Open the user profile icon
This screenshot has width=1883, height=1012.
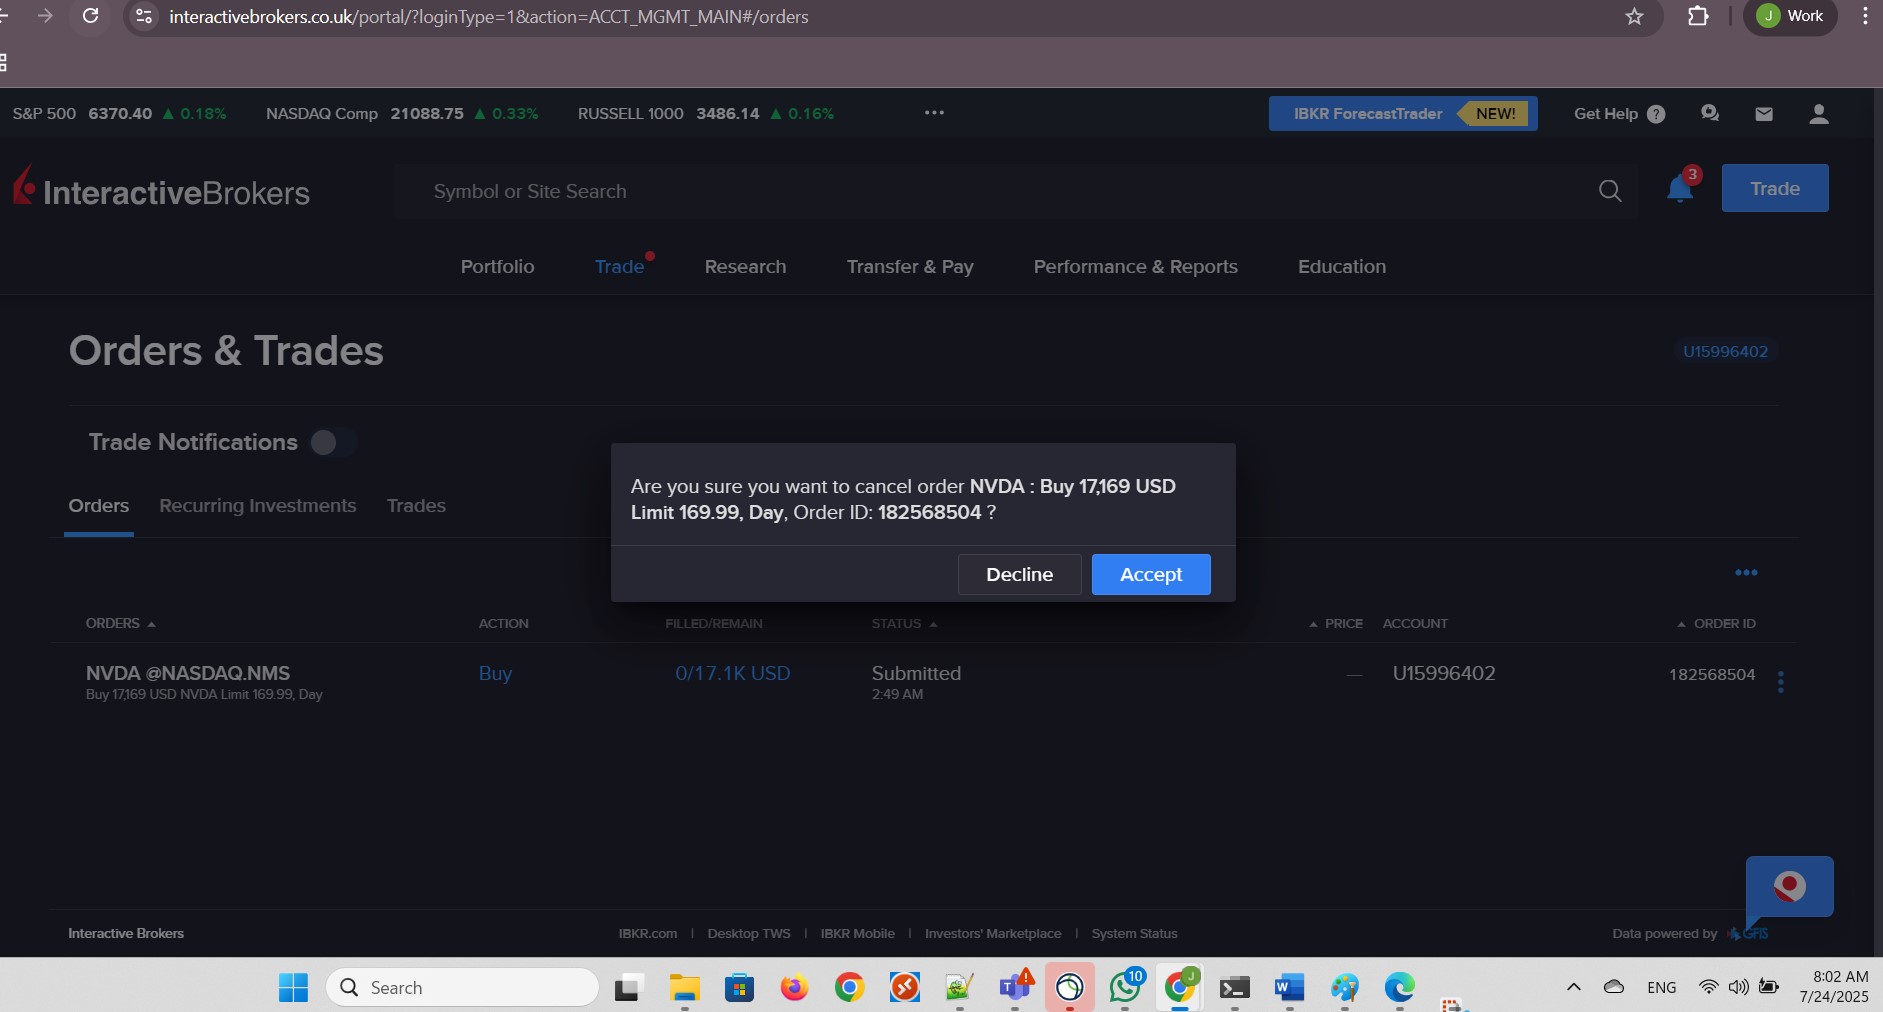tap(1819, 113)
